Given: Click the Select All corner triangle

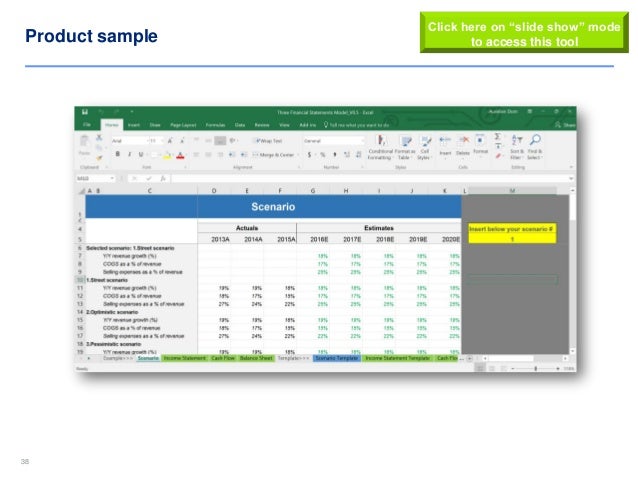Looking at the screenshot, I should click(81, 190).
